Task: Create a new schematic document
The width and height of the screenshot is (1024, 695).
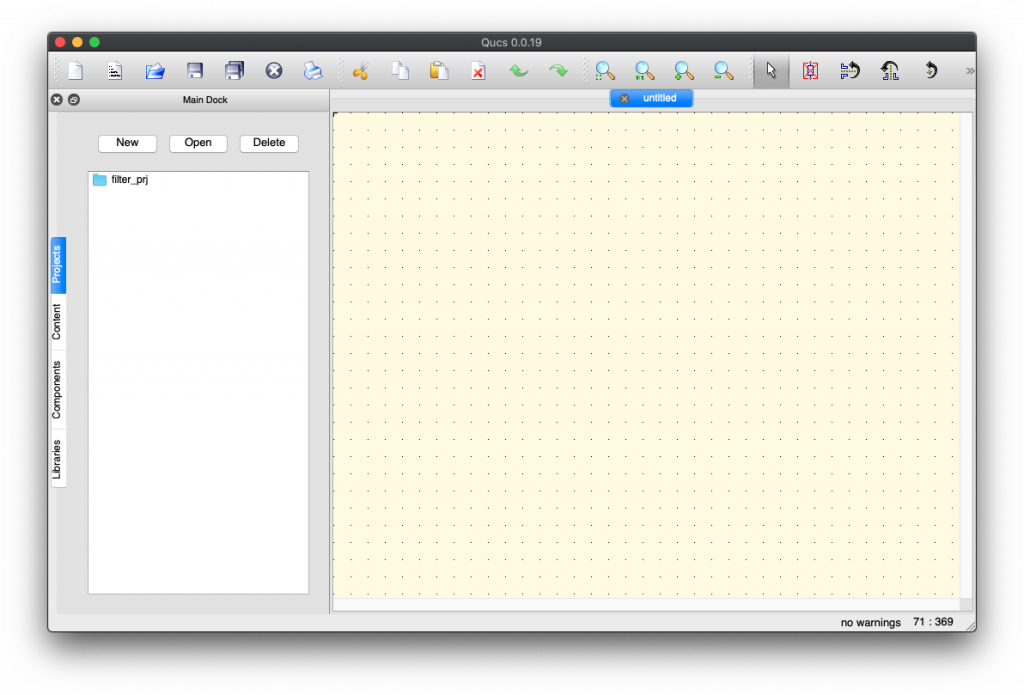Action: click(x=76, y=71)
